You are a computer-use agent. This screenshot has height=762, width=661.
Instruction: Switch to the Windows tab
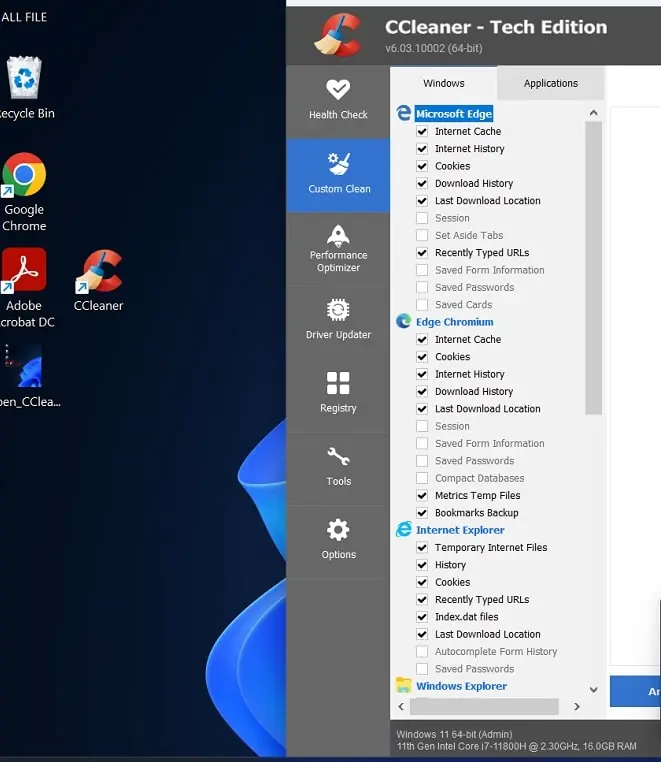443,83
